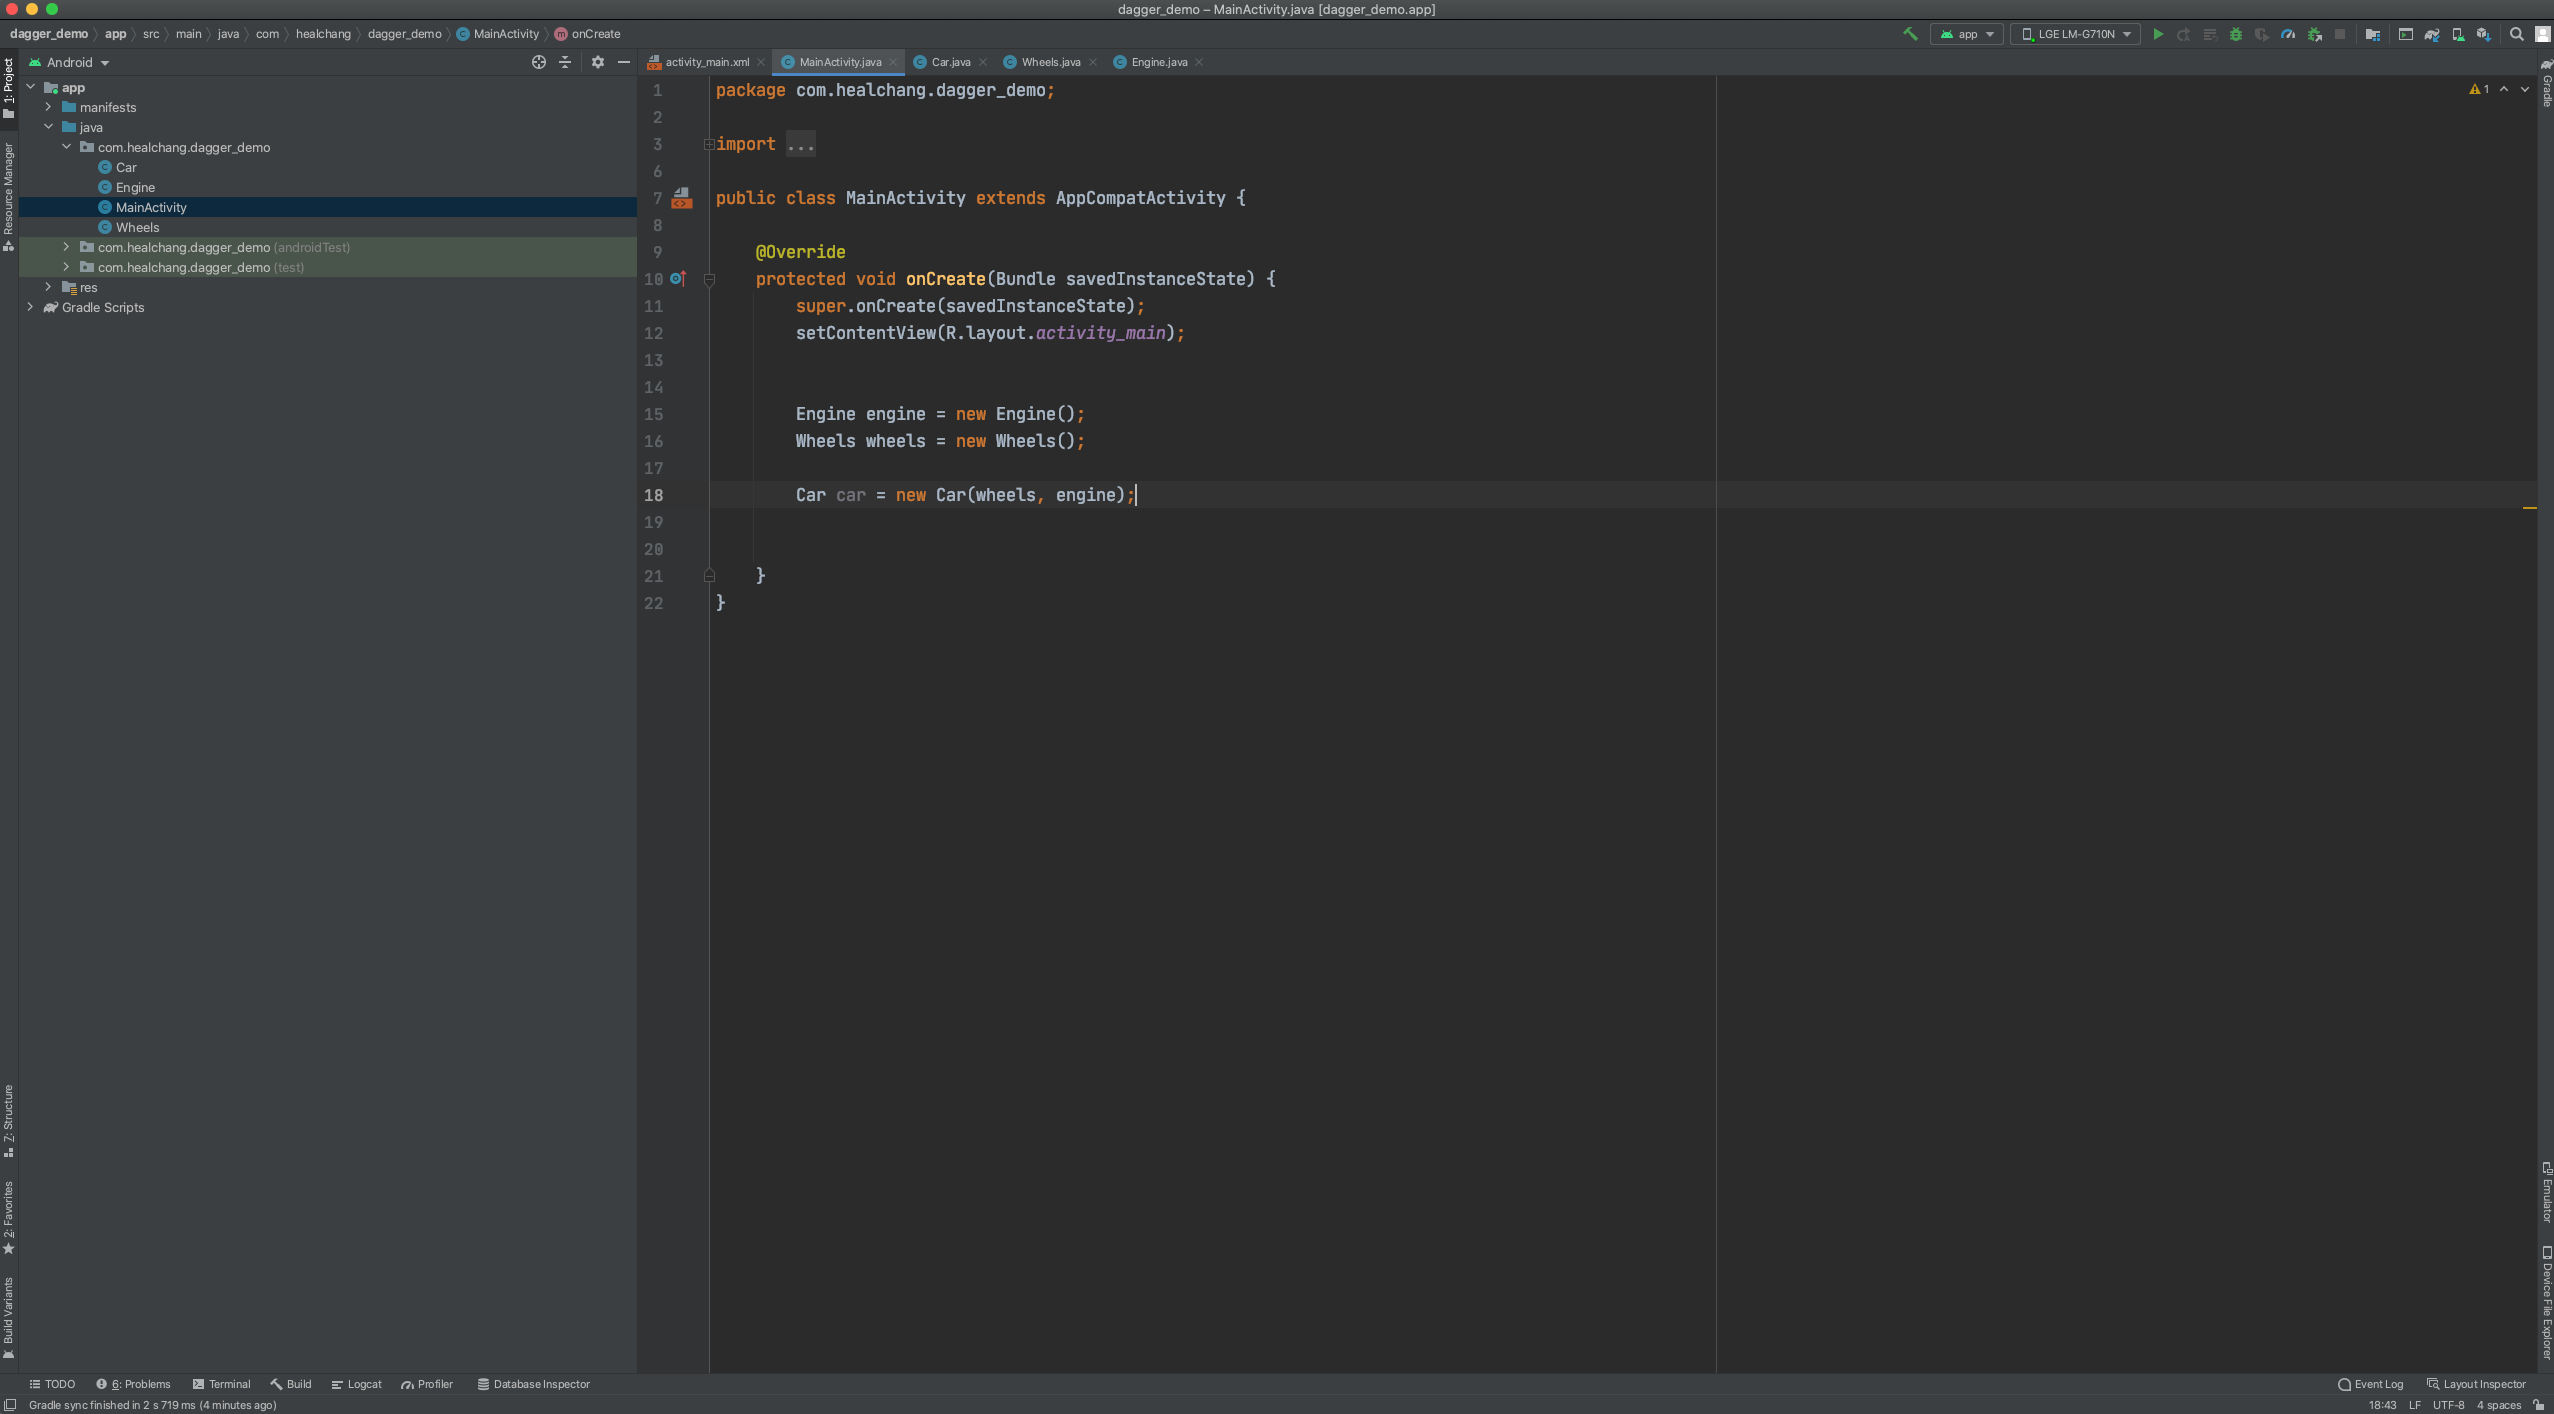Select the Wheels class in project tree
The image size is (2554, 1414).
[137, 227]
